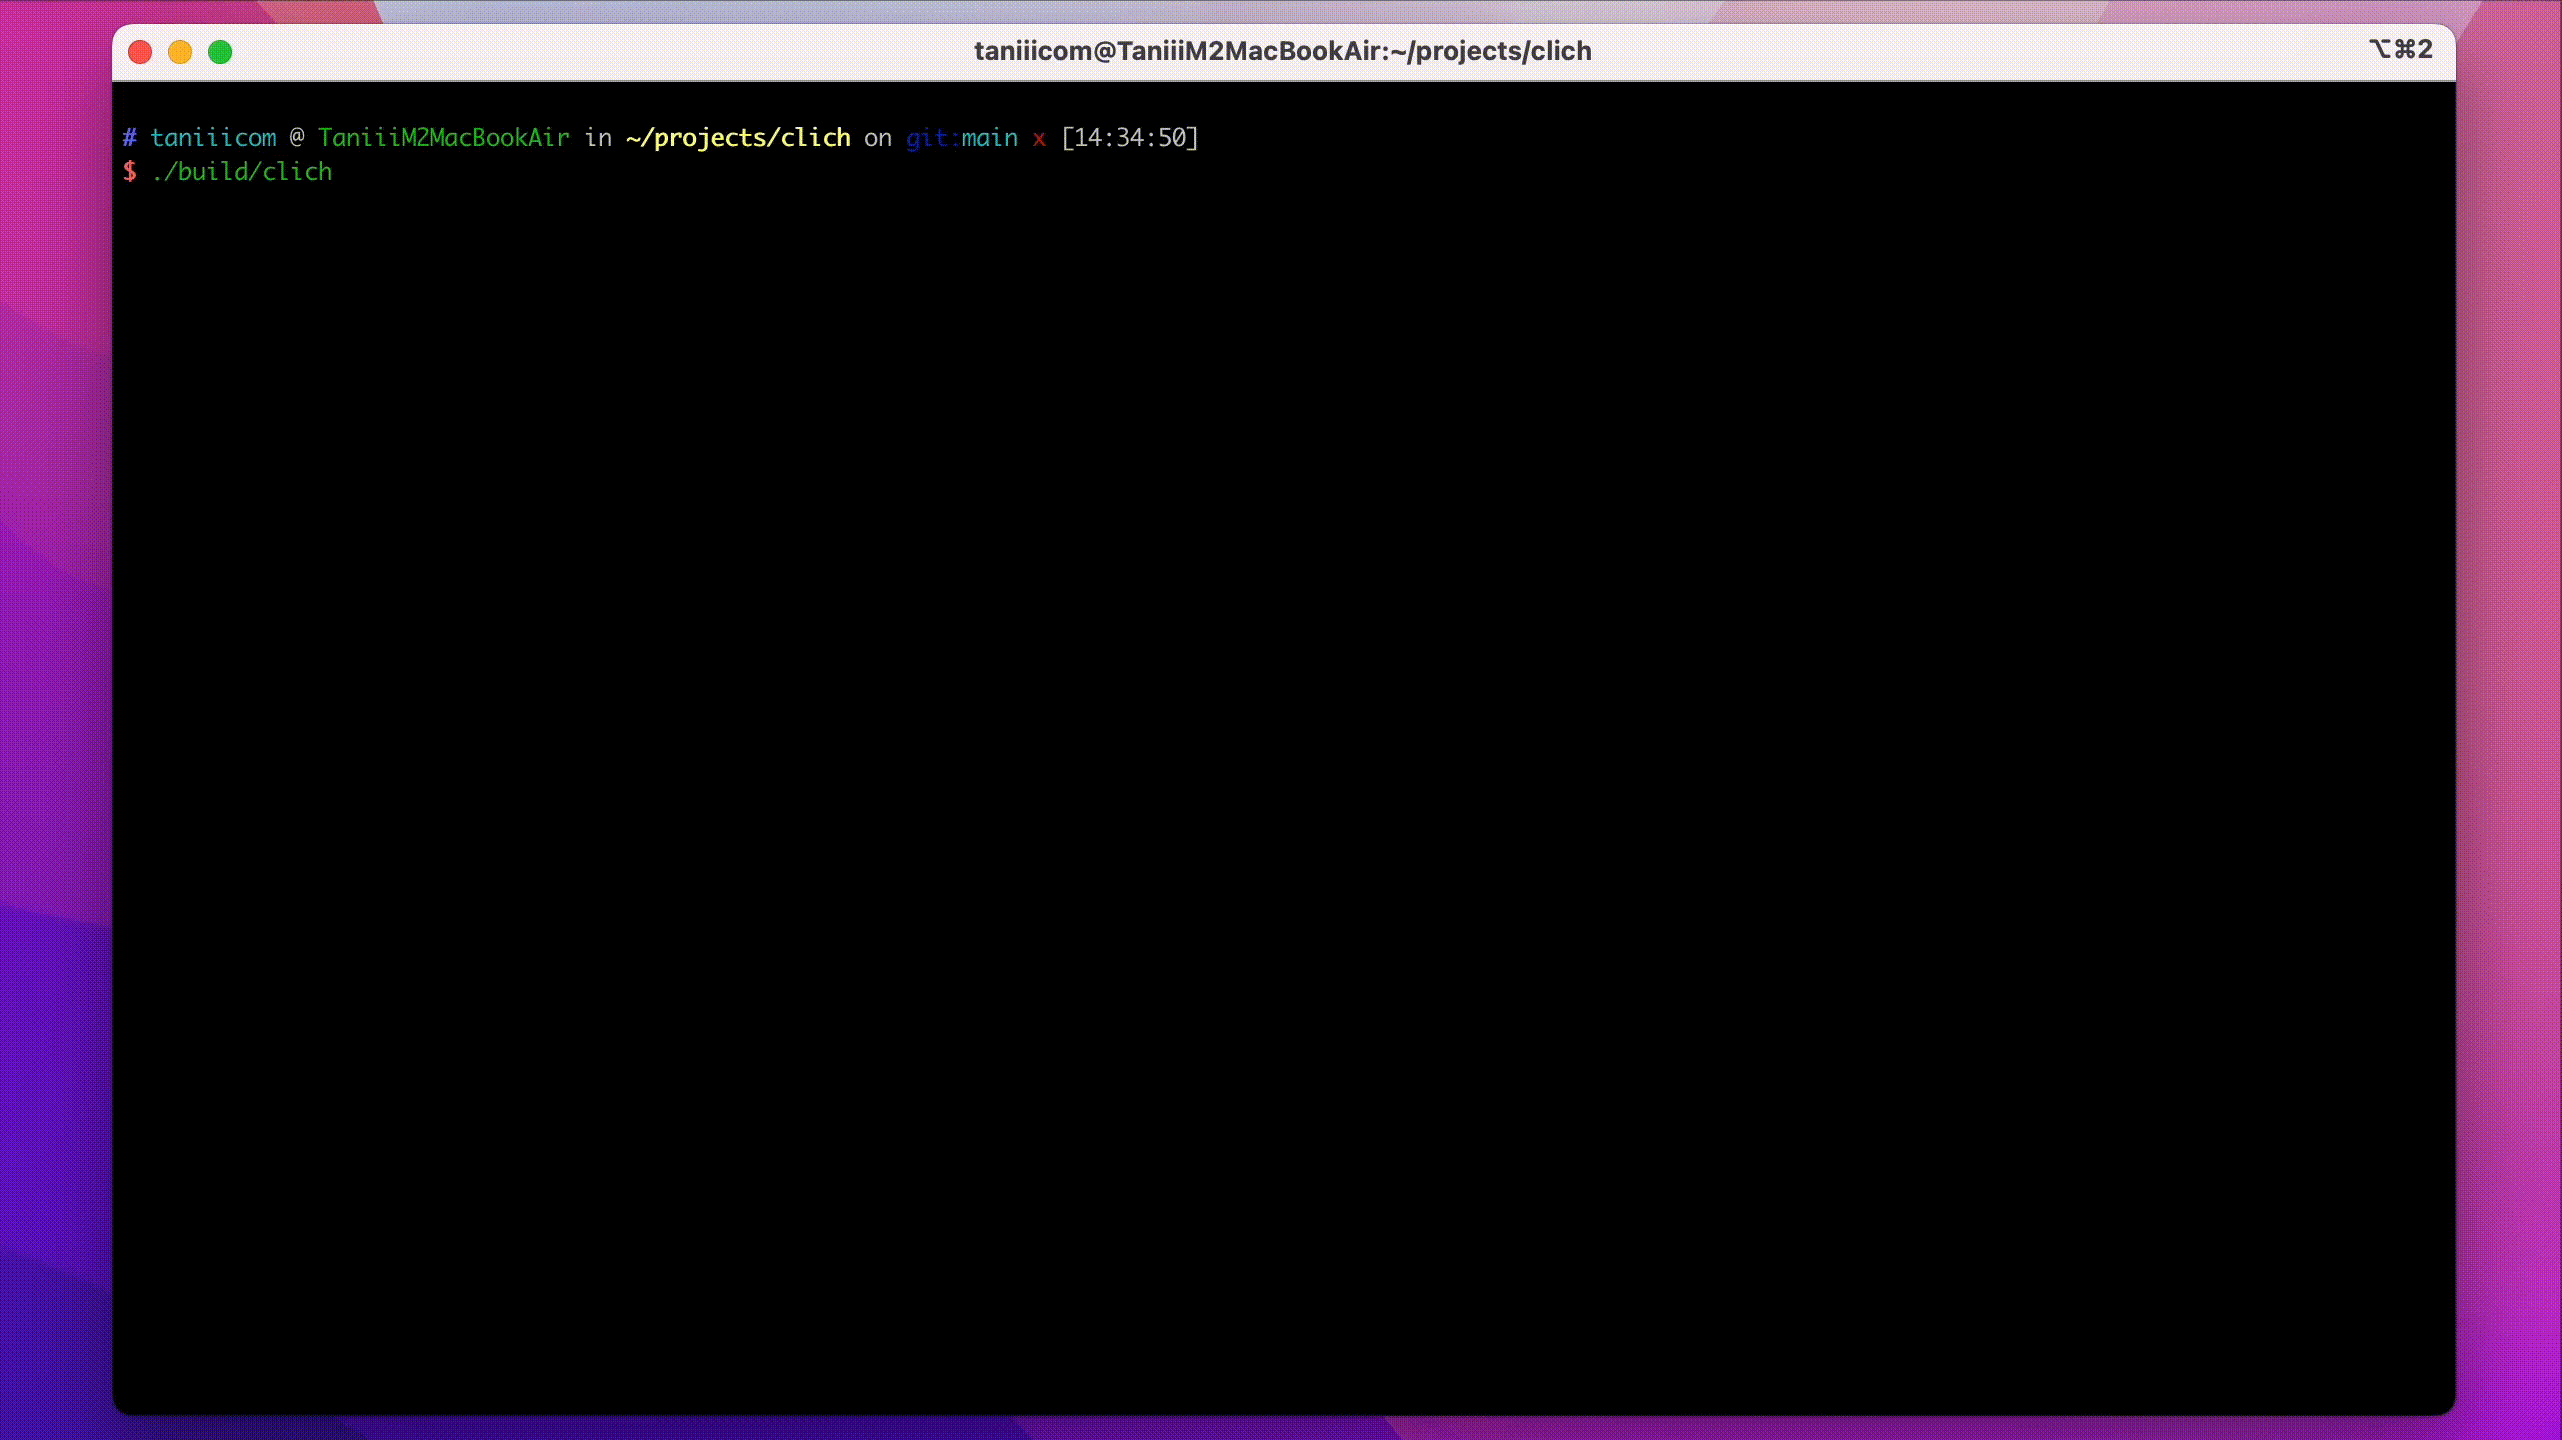
Task: Click the @ separator between user and host
Action: (x=297, y=137)
